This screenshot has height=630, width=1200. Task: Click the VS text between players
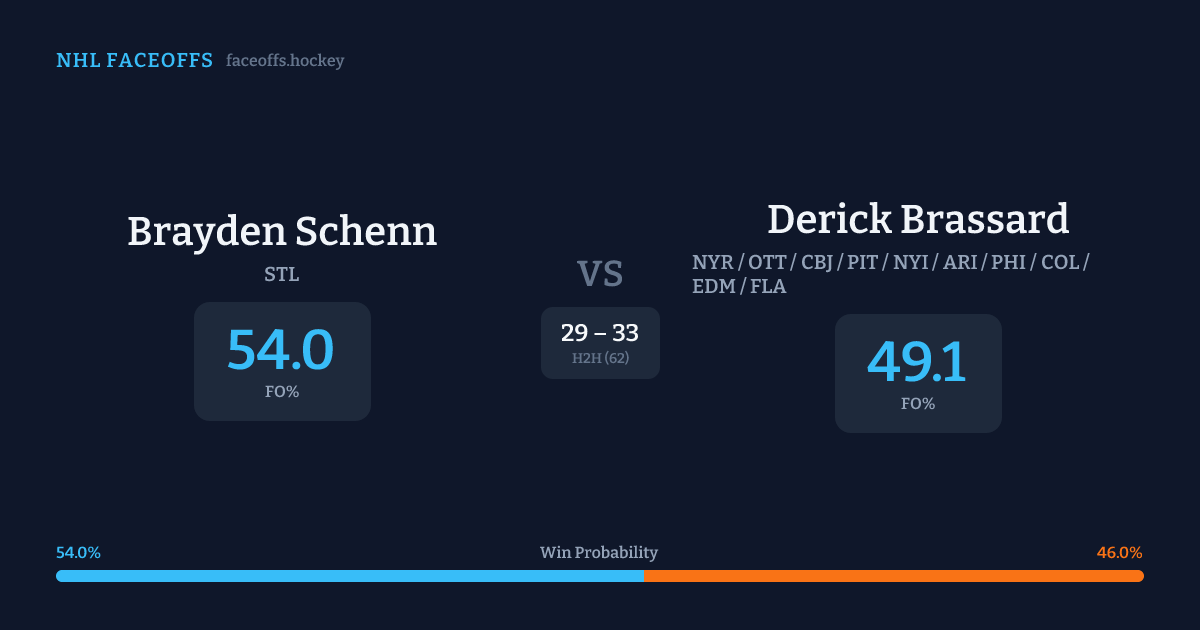coord(600,274)
